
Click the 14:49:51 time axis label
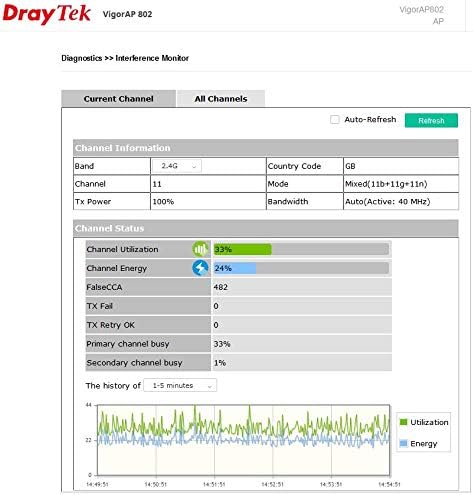pyautogui.click(x=97, y=484)
